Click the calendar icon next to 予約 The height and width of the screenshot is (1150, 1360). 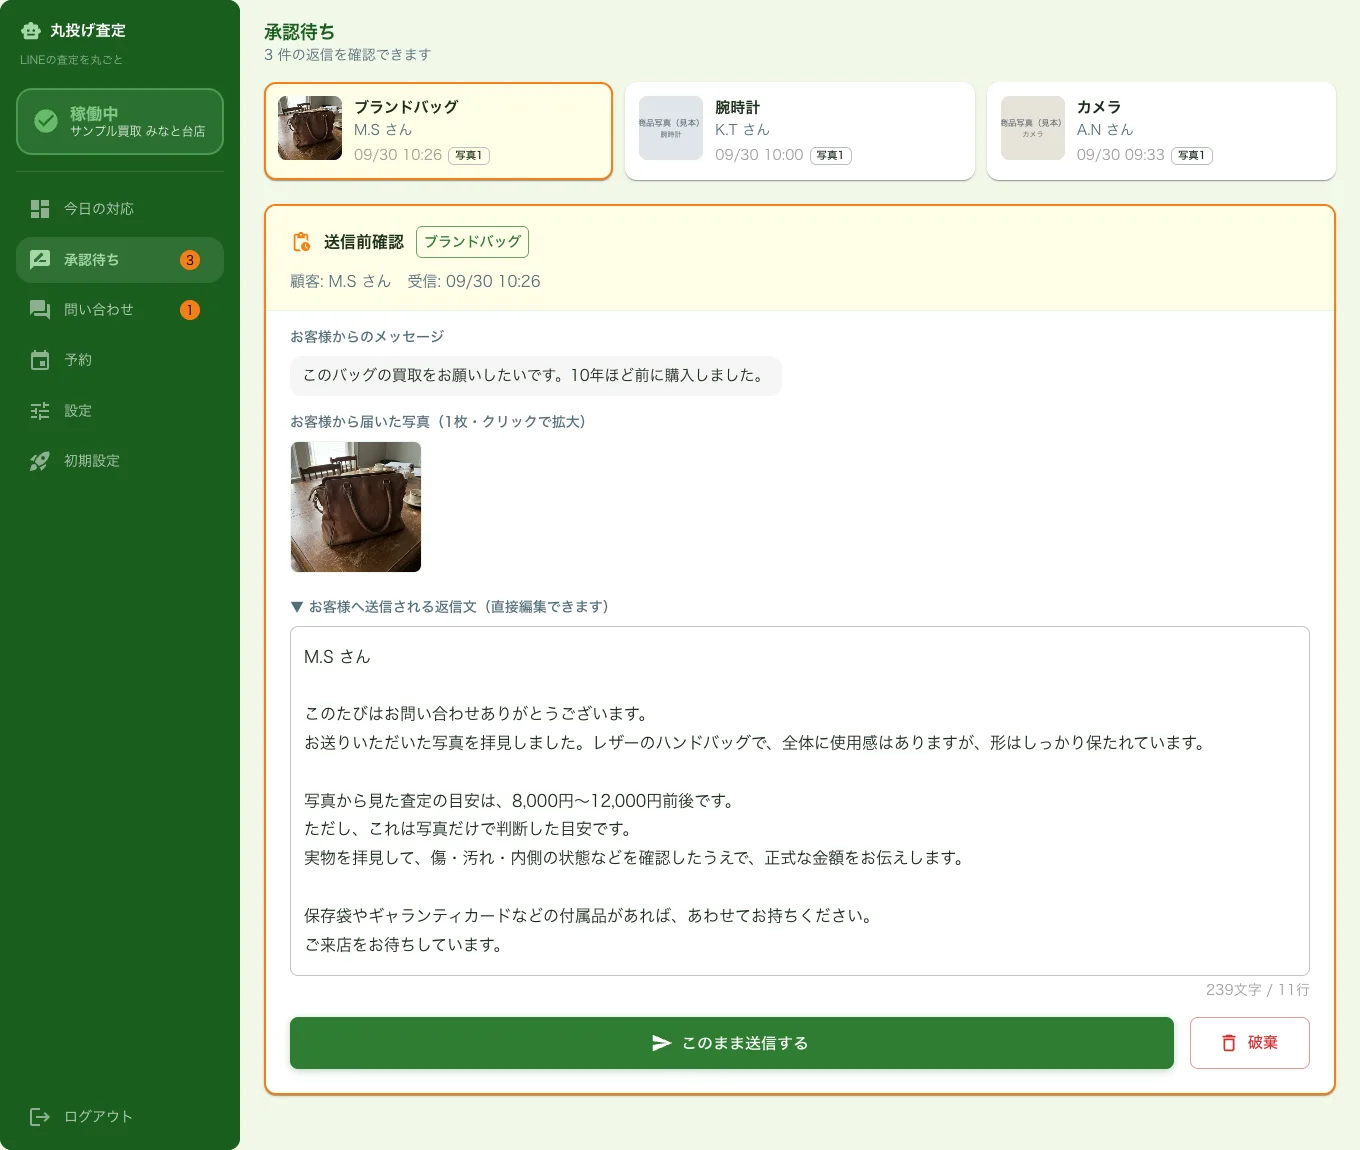(x=40, y=360)
